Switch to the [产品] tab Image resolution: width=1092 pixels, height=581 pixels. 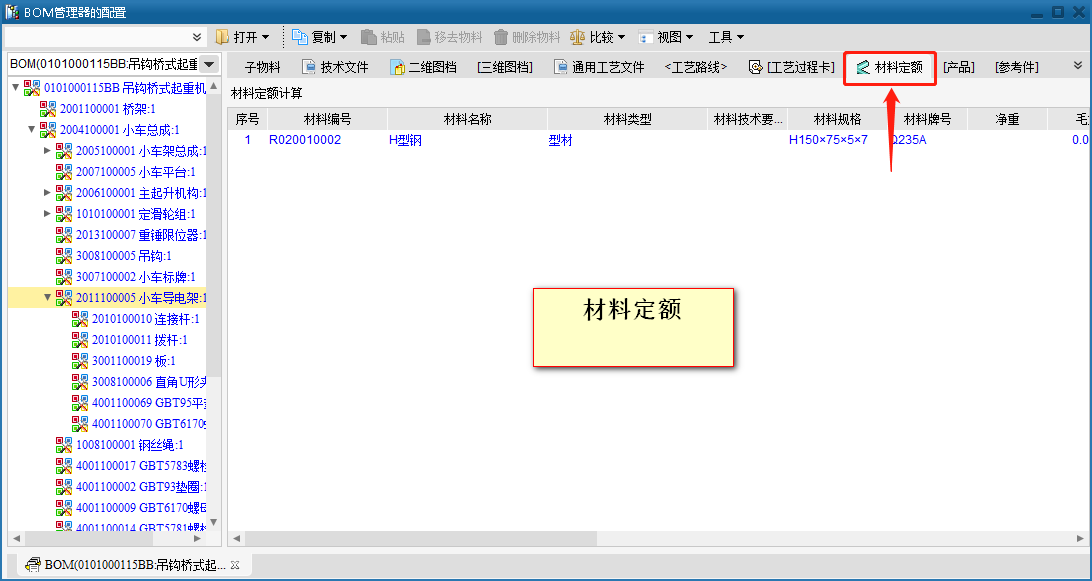[x=958, y=68]
